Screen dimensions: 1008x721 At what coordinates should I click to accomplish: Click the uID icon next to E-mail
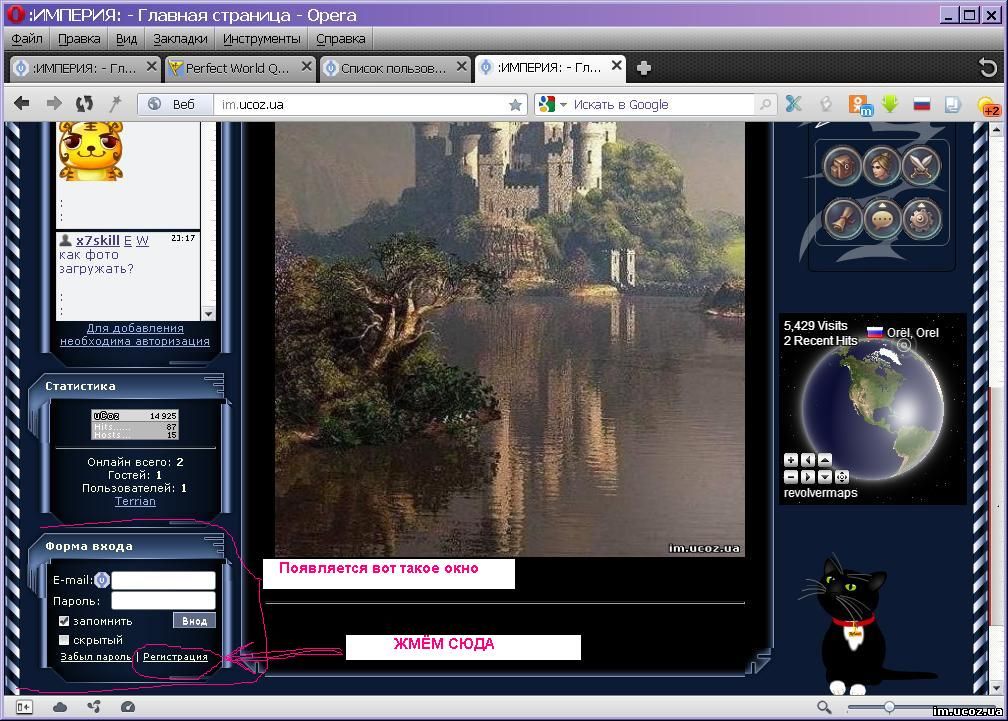tap(102, 580)
